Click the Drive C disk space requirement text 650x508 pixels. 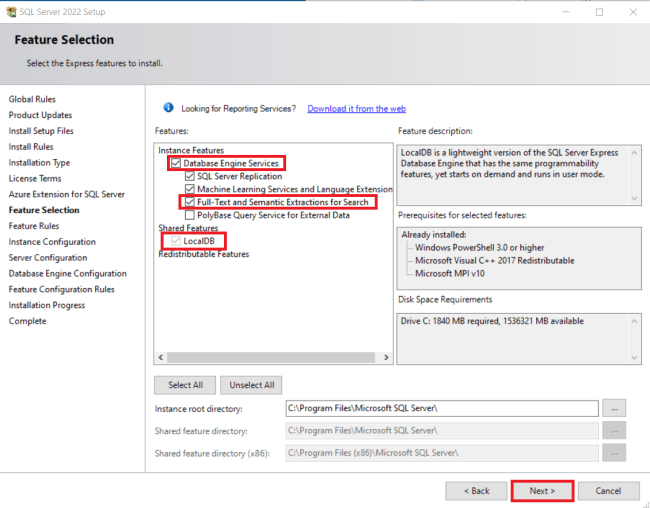pyautogui.click(x=492, y=321)
